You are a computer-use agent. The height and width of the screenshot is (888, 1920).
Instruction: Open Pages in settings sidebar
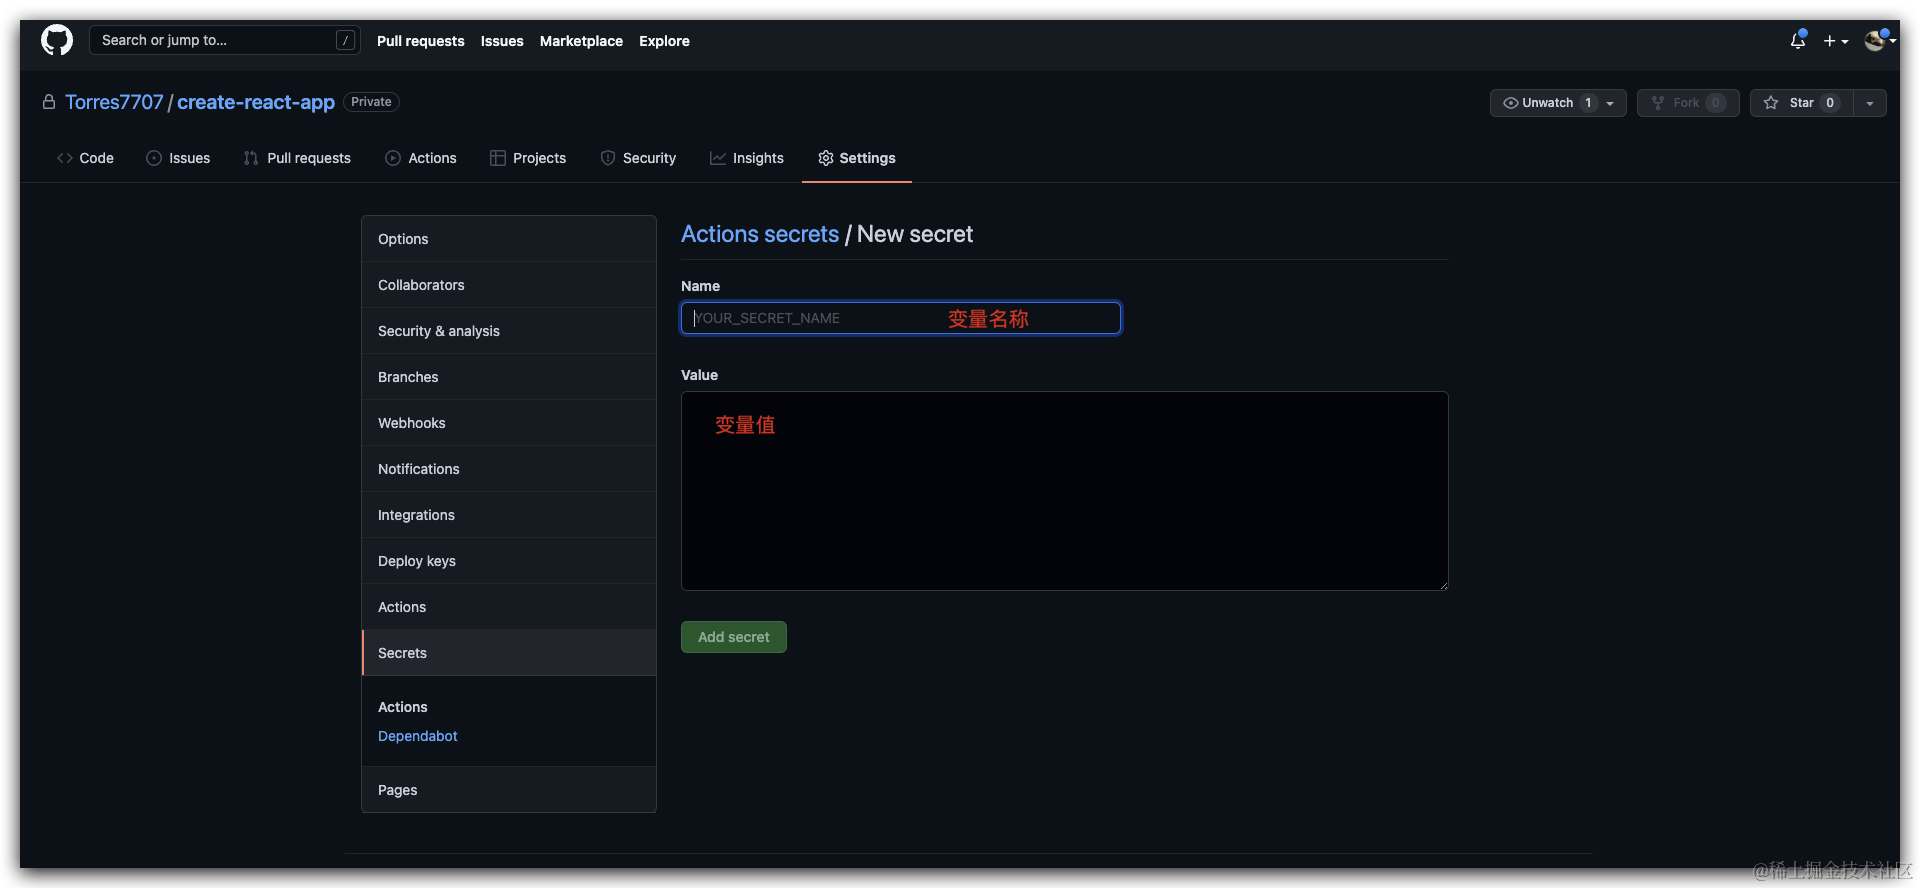(509, 790)
